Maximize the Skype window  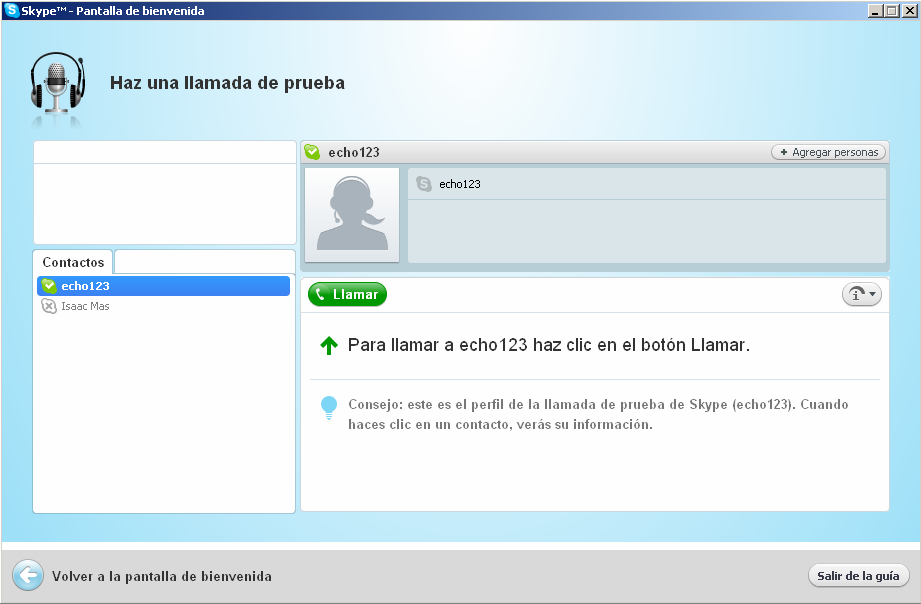[x=891, y=11]
